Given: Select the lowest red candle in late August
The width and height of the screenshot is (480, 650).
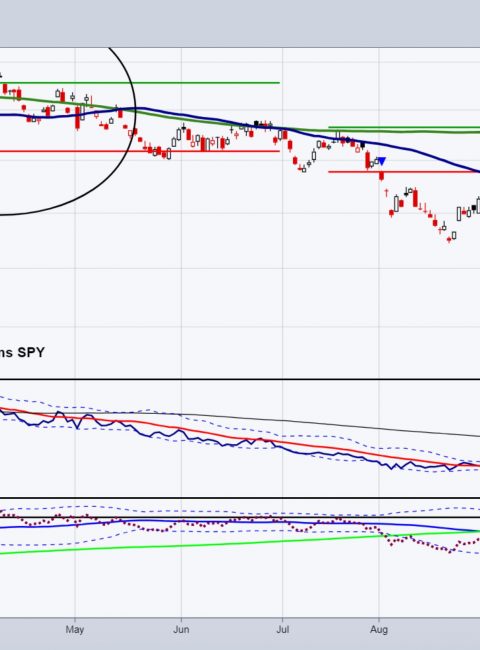Looking at the screenshot, I should click(449, 240).
